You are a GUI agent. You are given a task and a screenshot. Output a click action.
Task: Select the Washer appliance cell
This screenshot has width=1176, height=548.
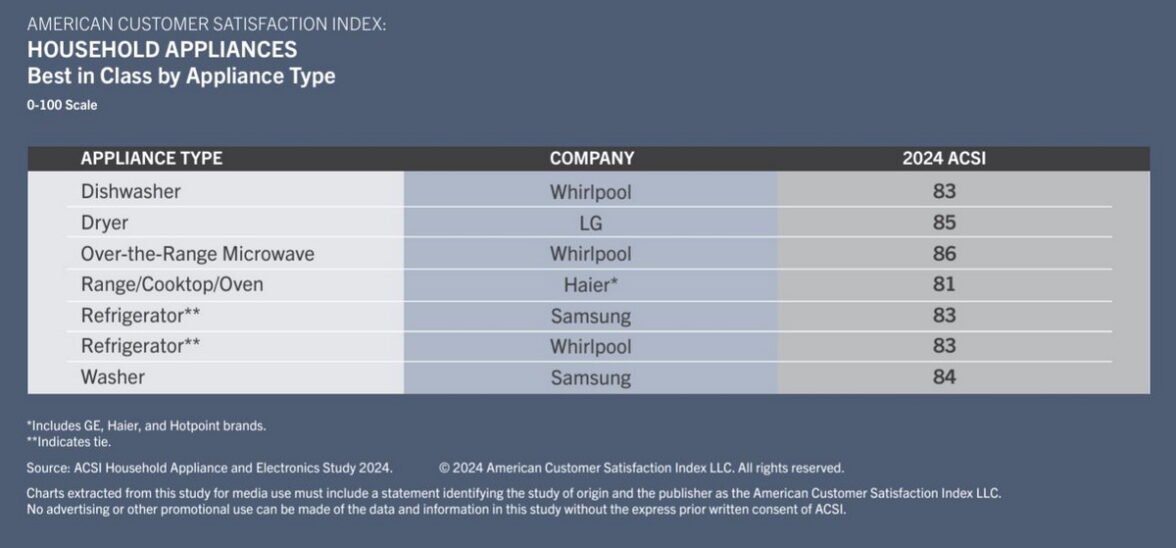(112, 377)
